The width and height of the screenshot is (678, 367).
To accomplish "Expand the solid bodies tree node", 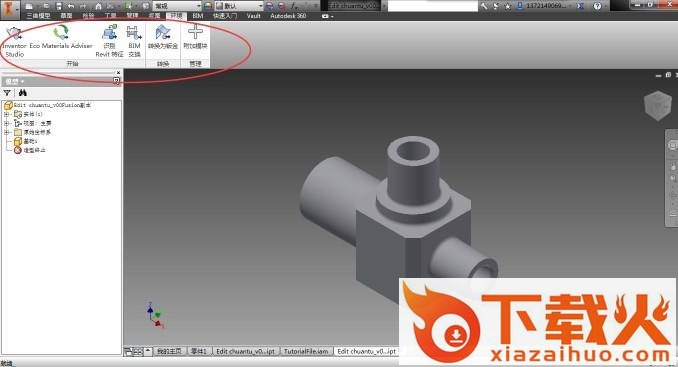I will 6,114.
